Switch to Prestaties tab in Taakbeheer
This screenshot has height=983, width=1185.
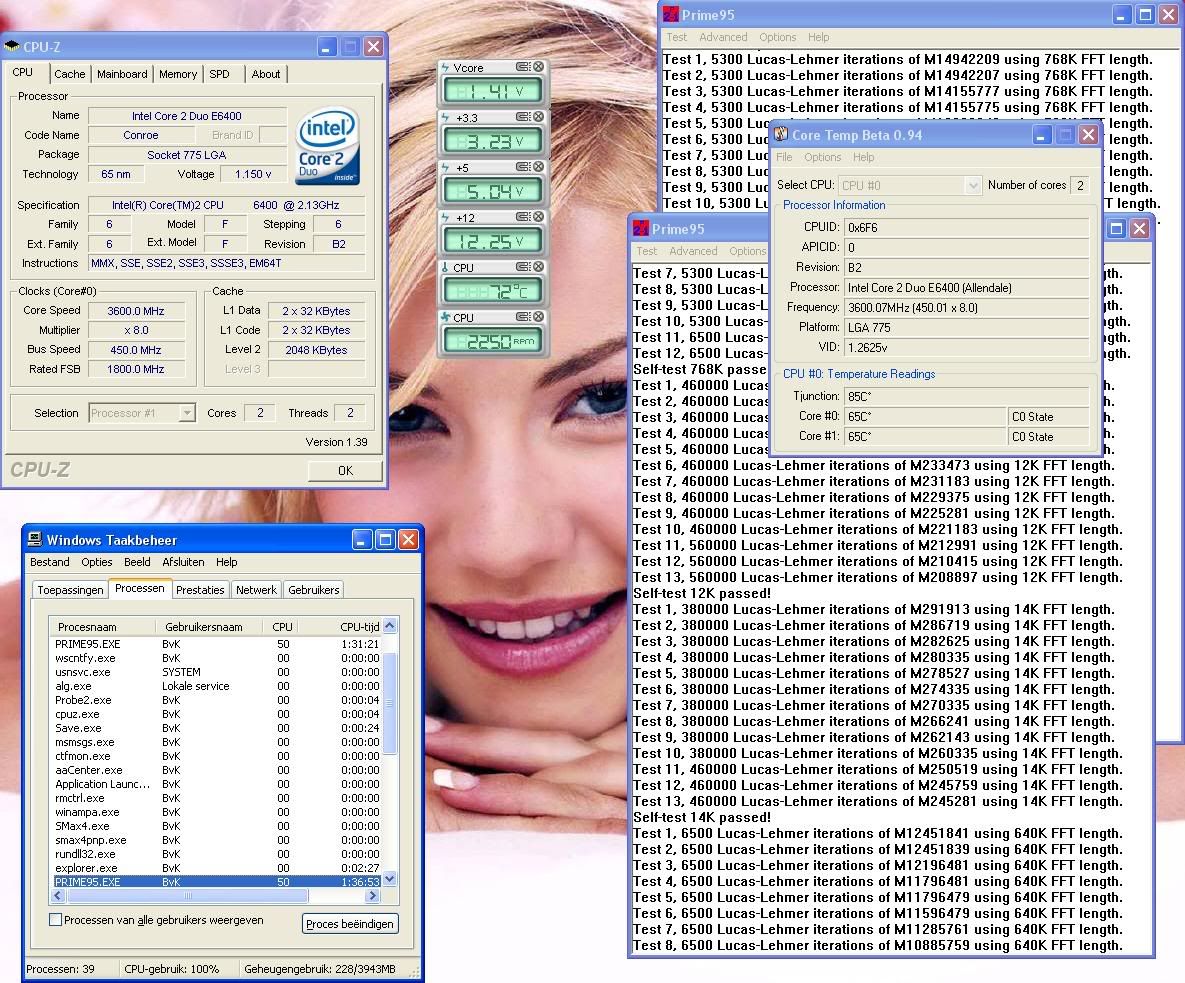(200, 590)
